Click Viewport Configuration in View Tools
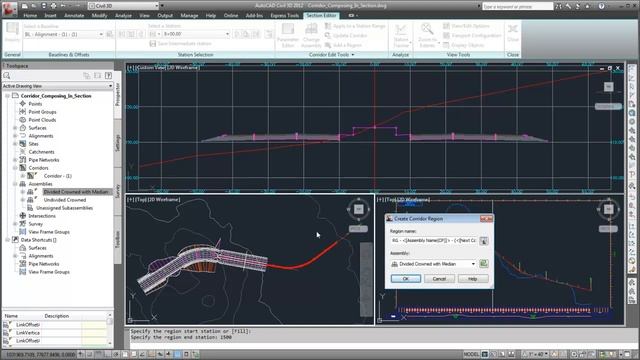The image size is (640, 360). 472,36
